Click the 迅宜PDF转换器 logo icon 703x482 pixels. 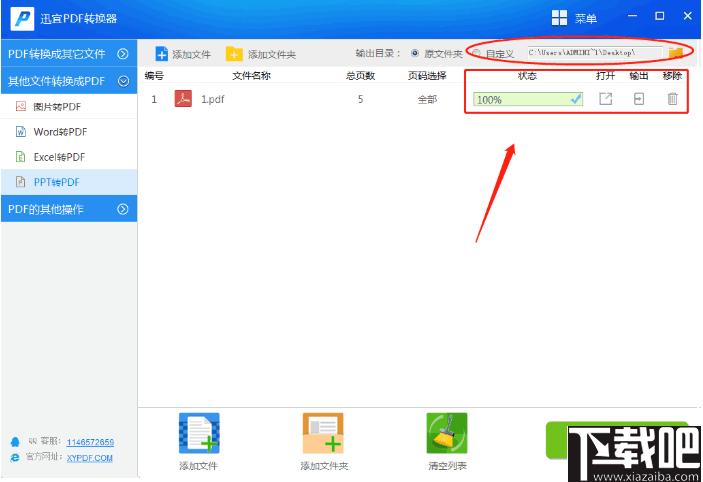(22, 18)
